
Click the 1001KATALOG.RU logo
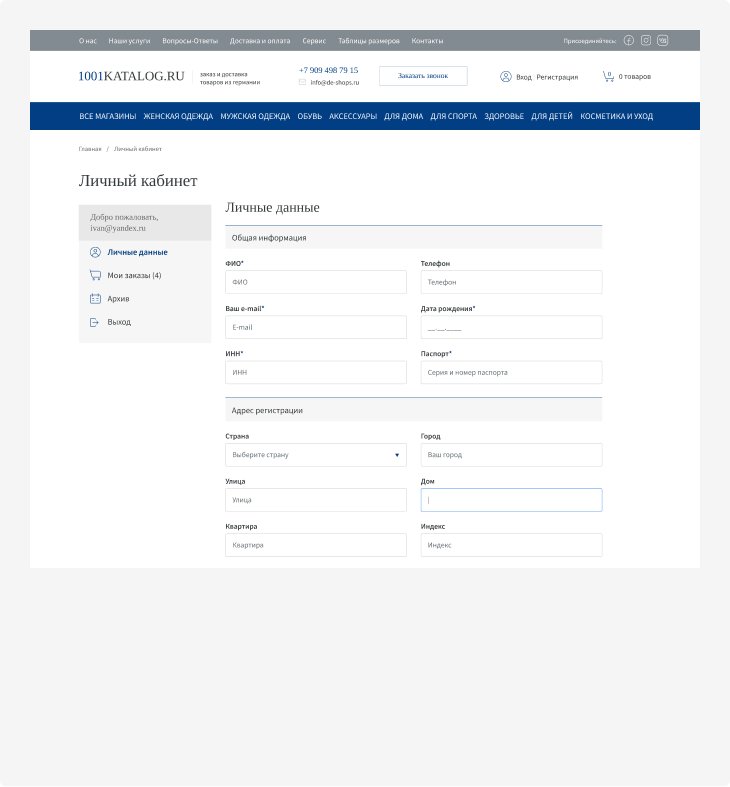(132, 76)
